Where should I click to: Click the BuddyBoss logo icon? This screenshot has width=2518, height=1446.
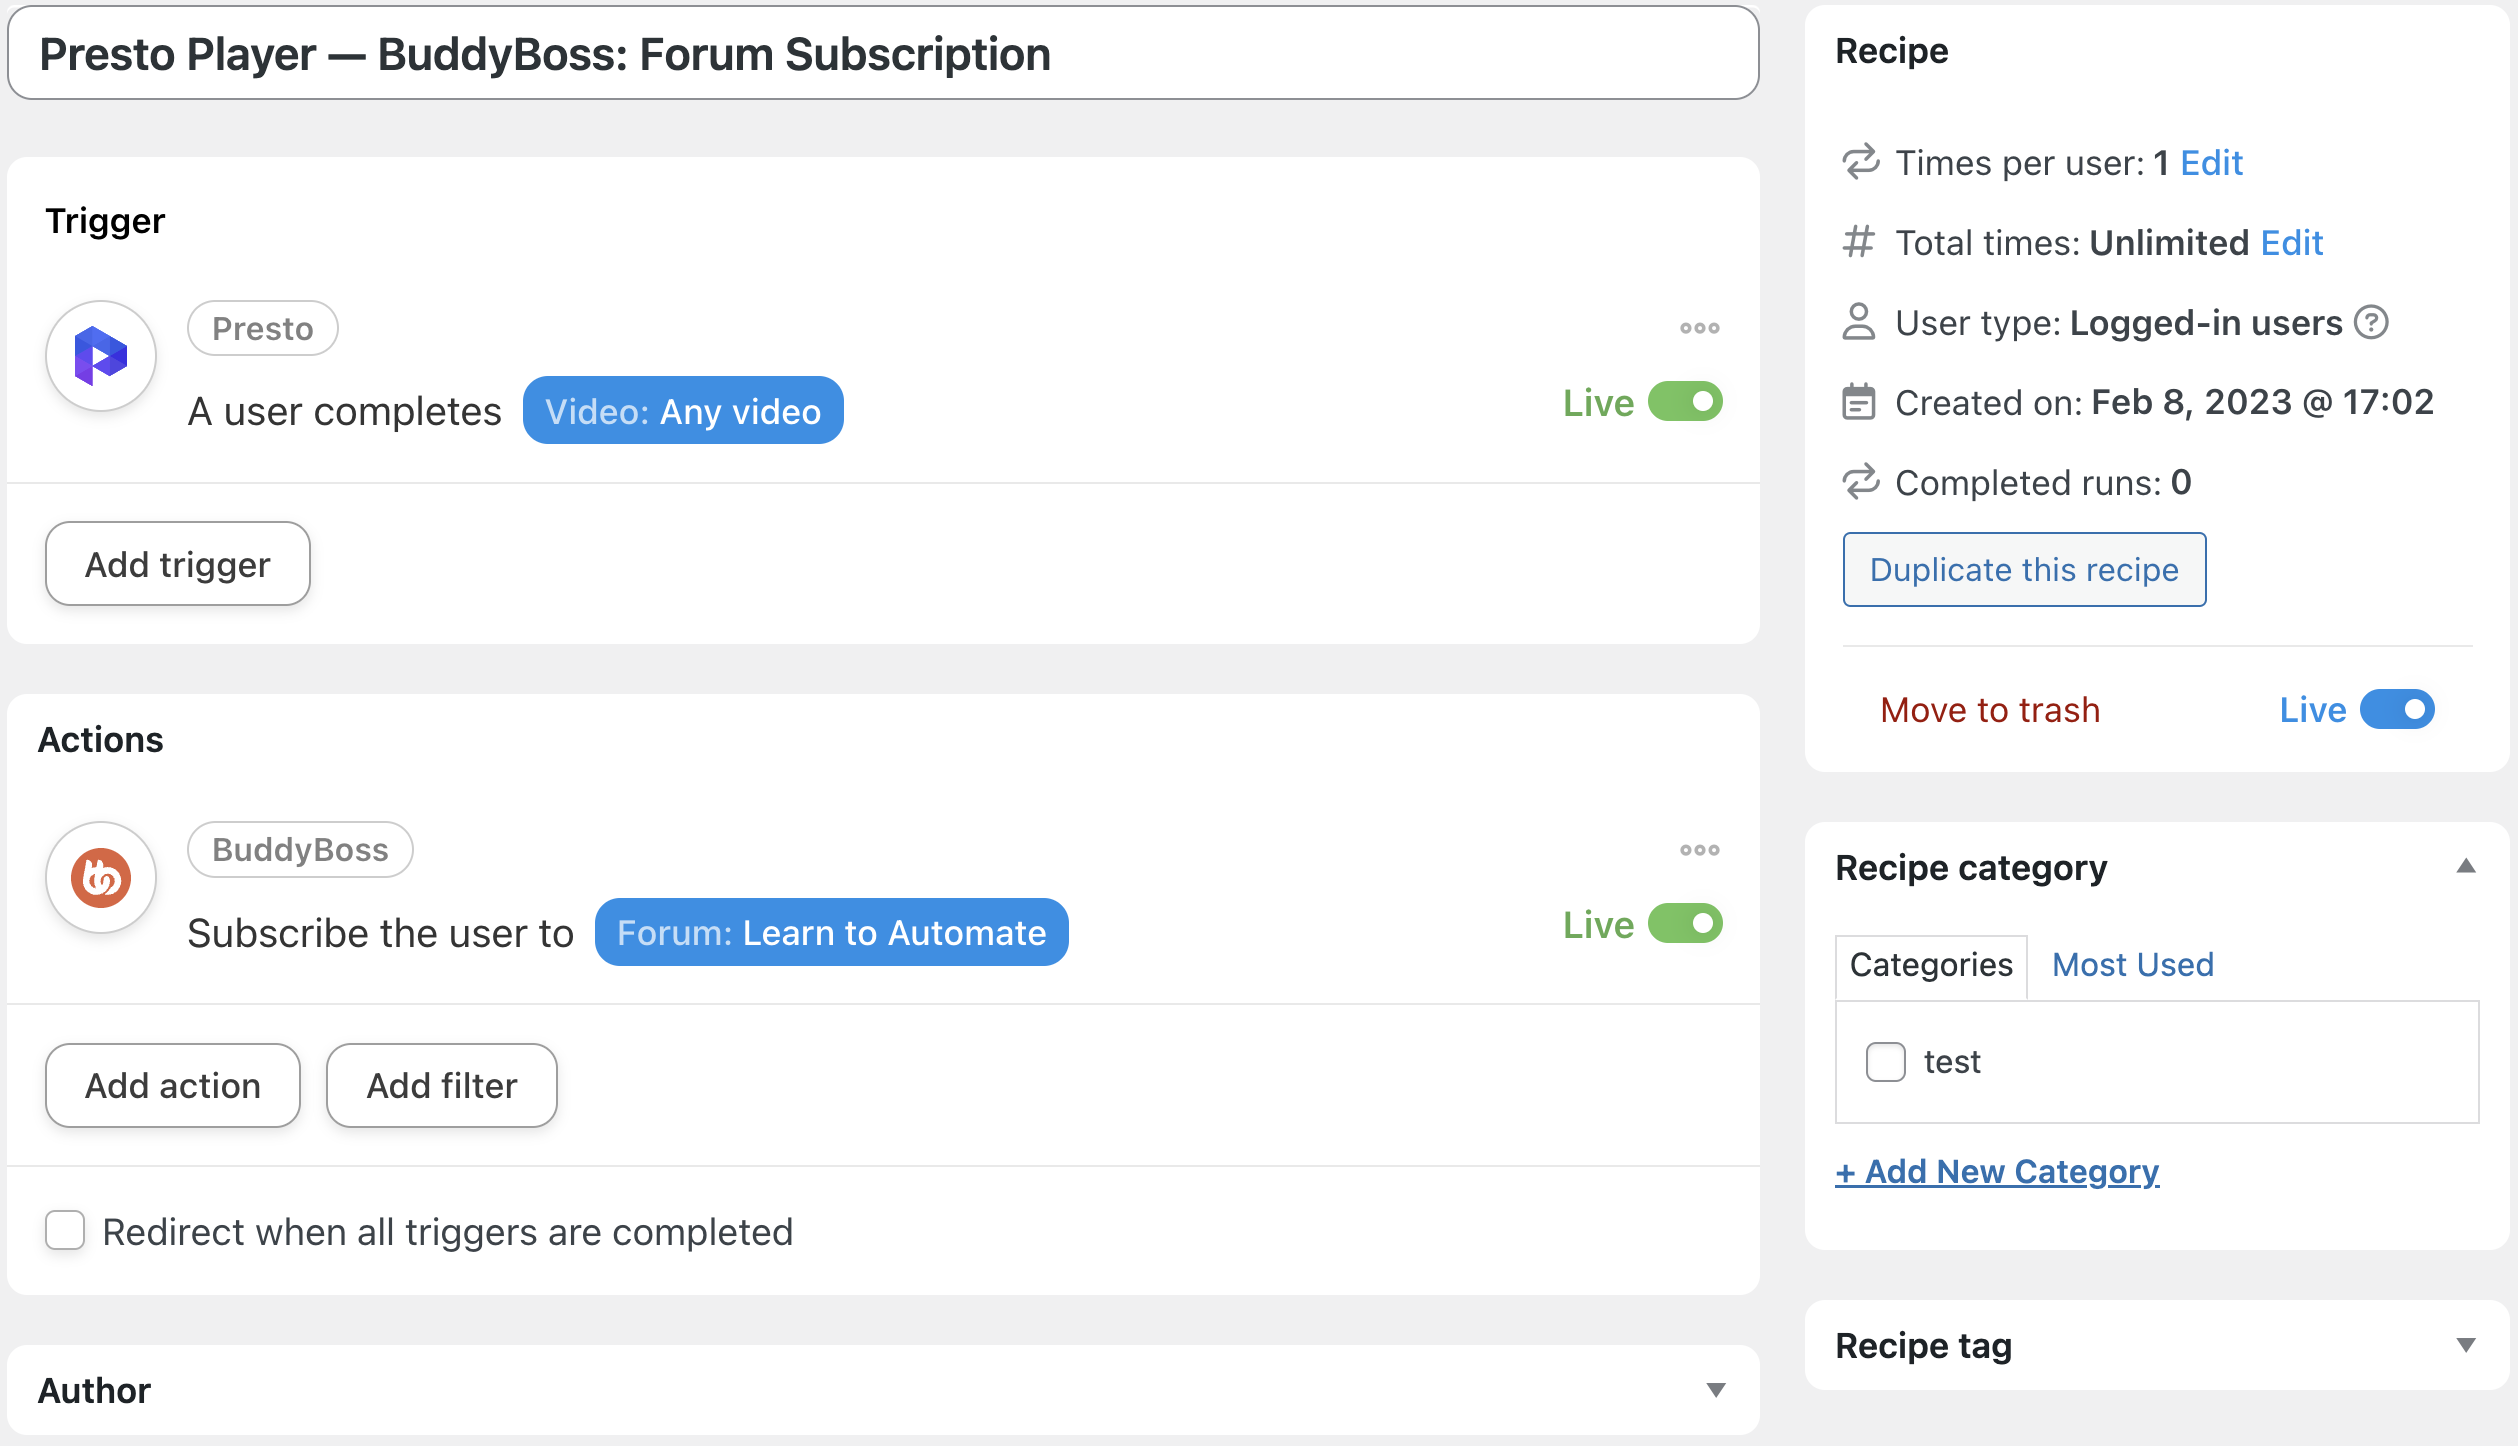pos(101,878)
